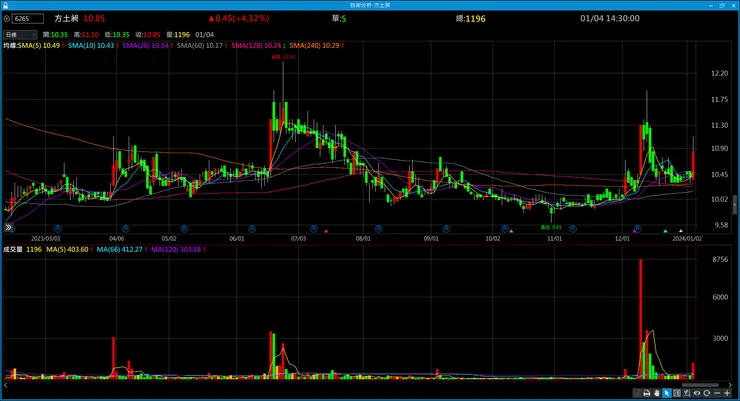Click the white triangle marker near 10/02
This screenshot has height=401, width=740.
click(x=511, y=231)
